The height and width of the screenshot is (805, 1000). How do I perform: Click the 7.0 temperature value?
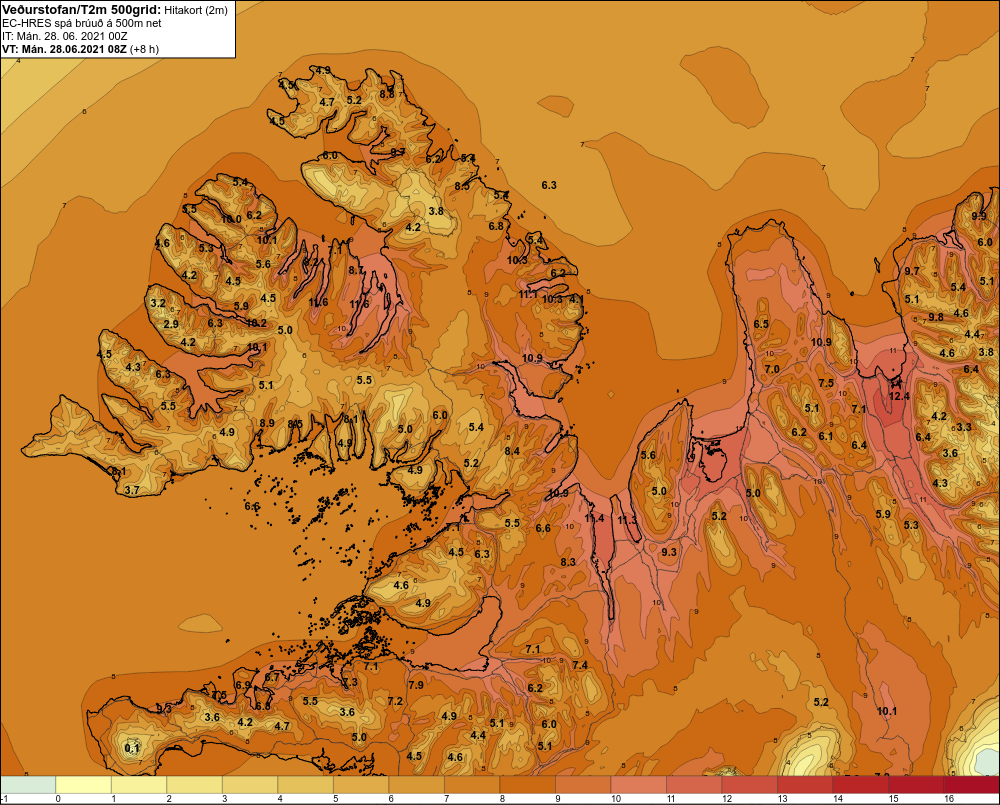click(x=772, y=369)
